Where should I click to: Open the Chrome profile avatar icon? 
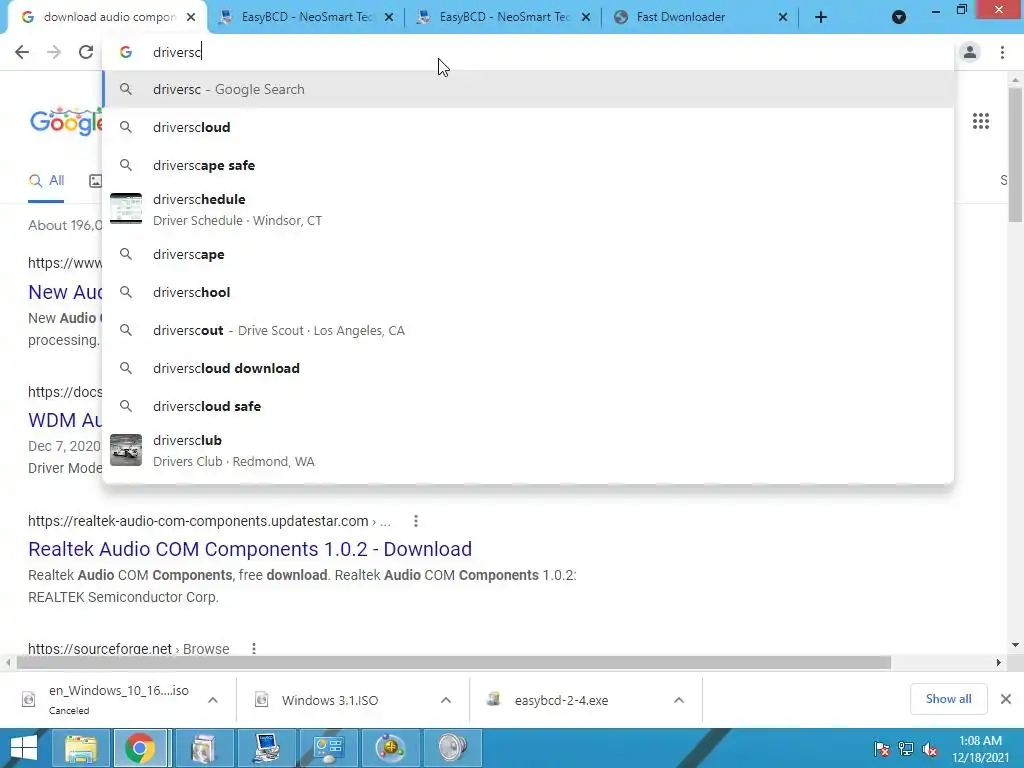click(x=970, y=52)
